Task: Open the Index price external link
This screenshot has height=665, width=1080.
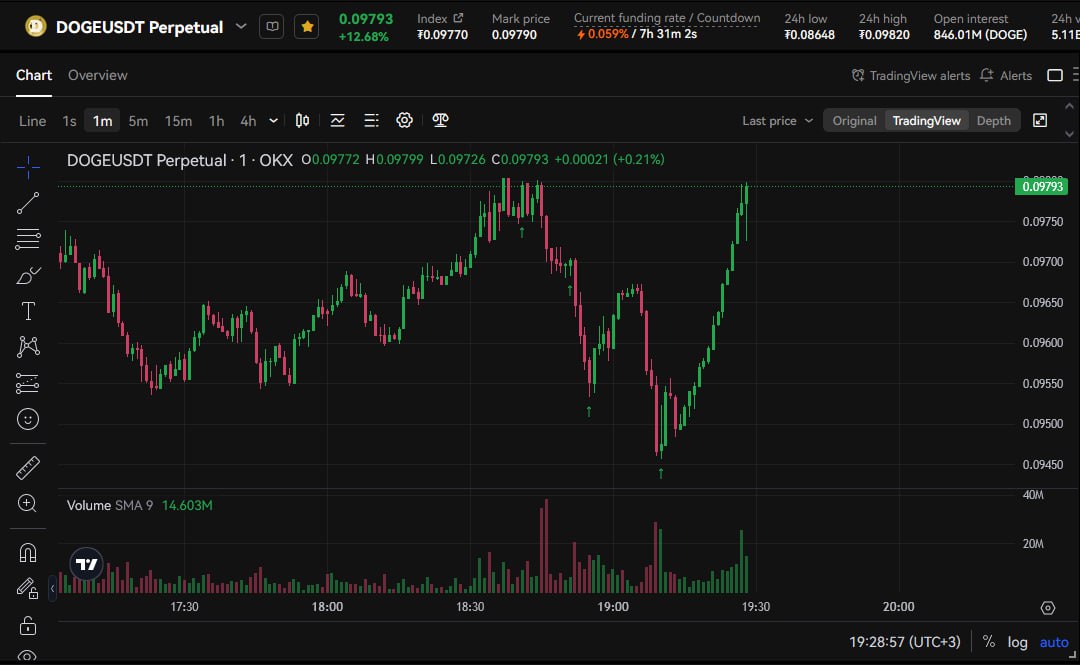Action: coord(458,18)
